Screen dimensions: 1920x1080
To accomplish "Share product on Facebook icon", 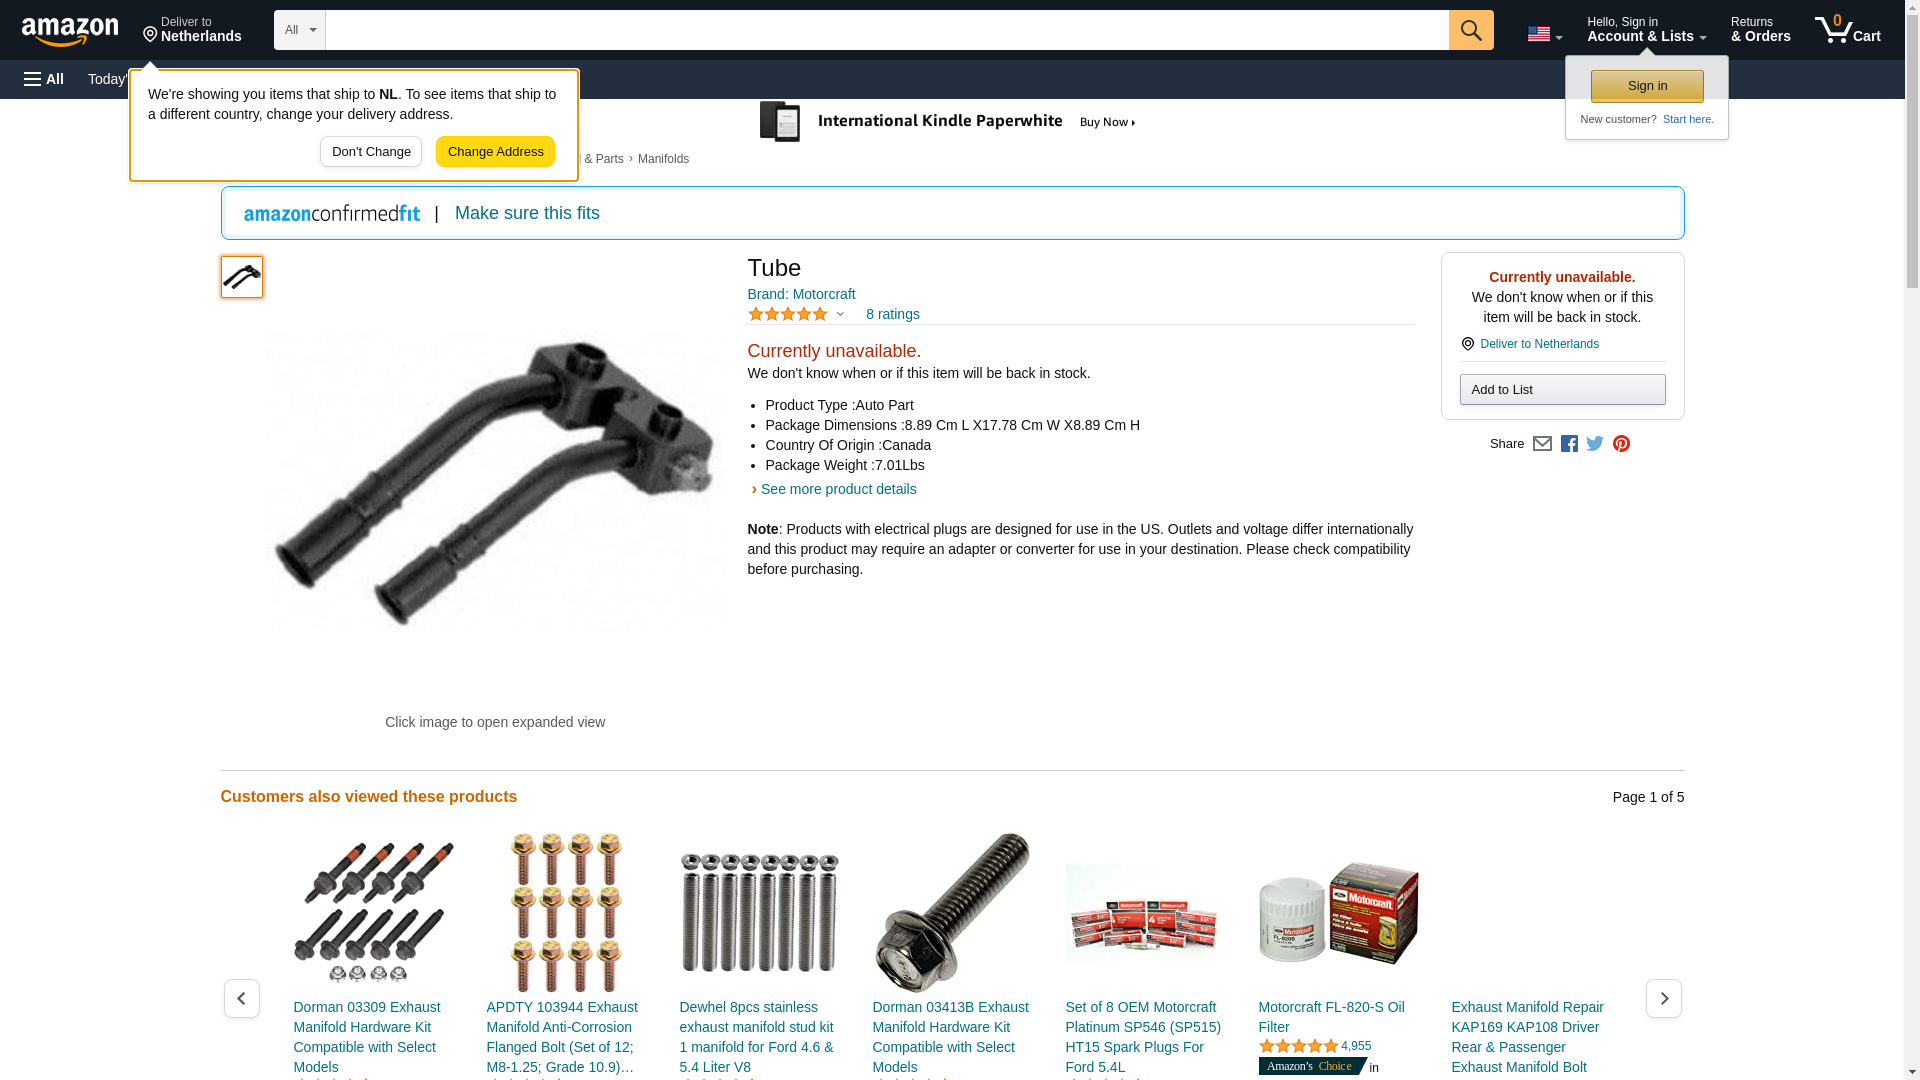I will (1569, 444).
